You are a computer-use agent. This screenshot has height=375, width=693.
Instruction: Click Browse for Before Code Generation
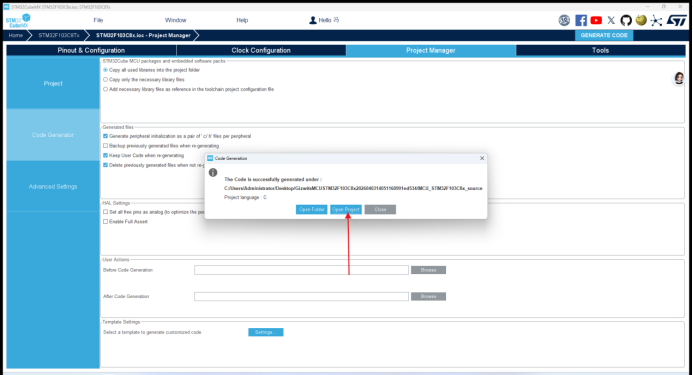[x=428, y=270]
